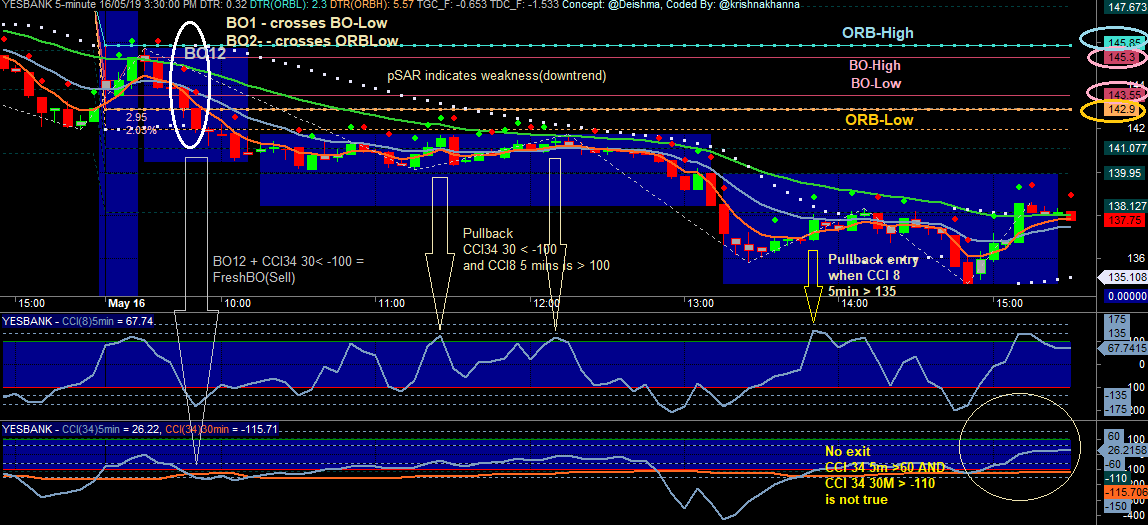Viewport: 1148px width, 525px height.
Task: Select the pSAR indicates weakness annotation
Action: [497, 75]
